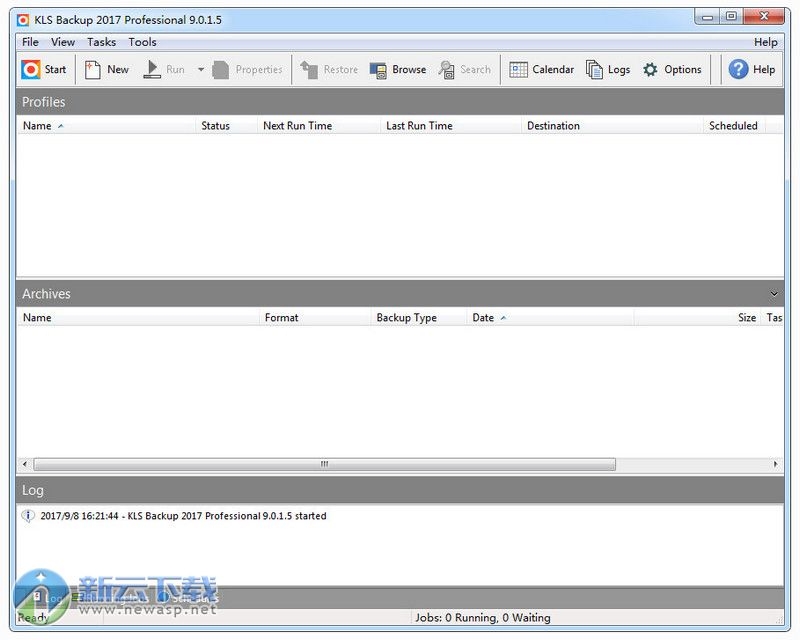The image size is (800, 640).
Task: Open profile Properties from toolbar
Action: click(x=247, y=69)
